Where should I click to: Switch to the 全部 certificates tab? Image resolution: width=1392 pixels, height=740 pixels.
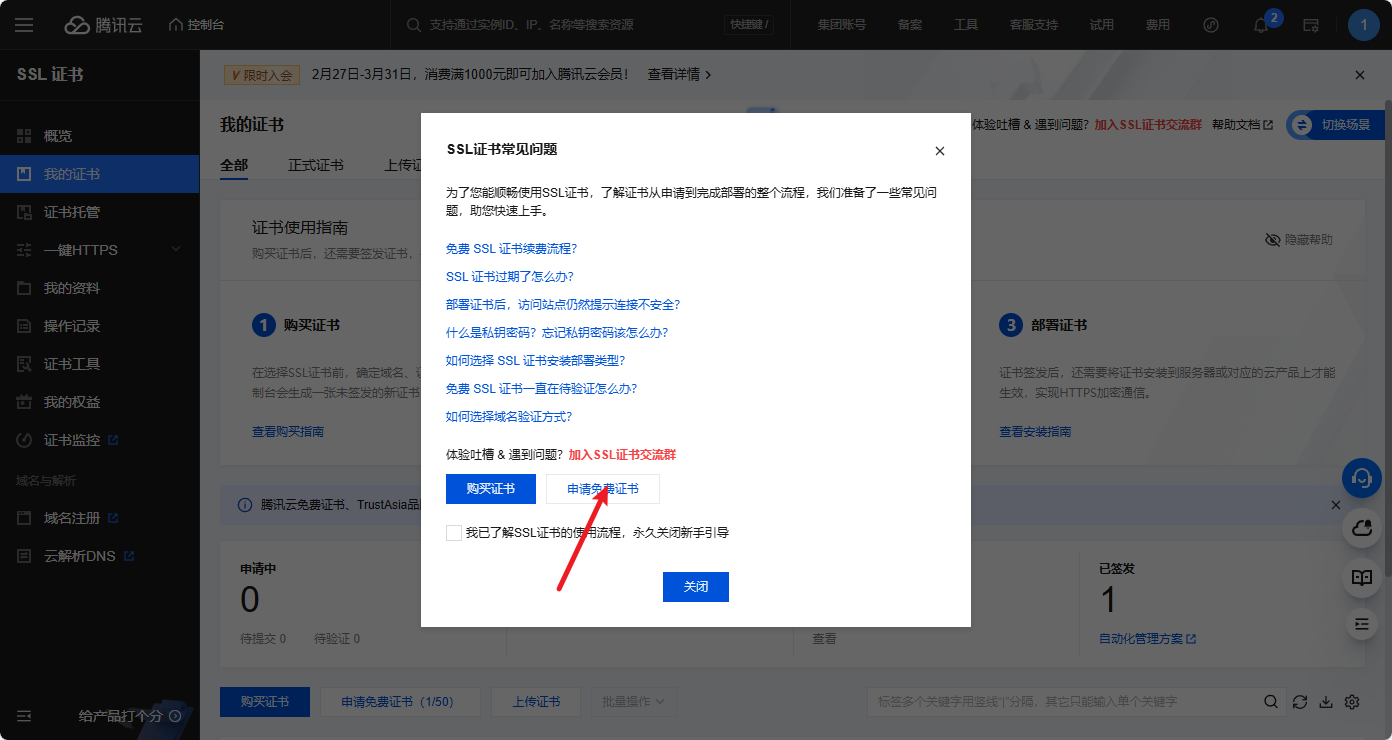(234, 165)
